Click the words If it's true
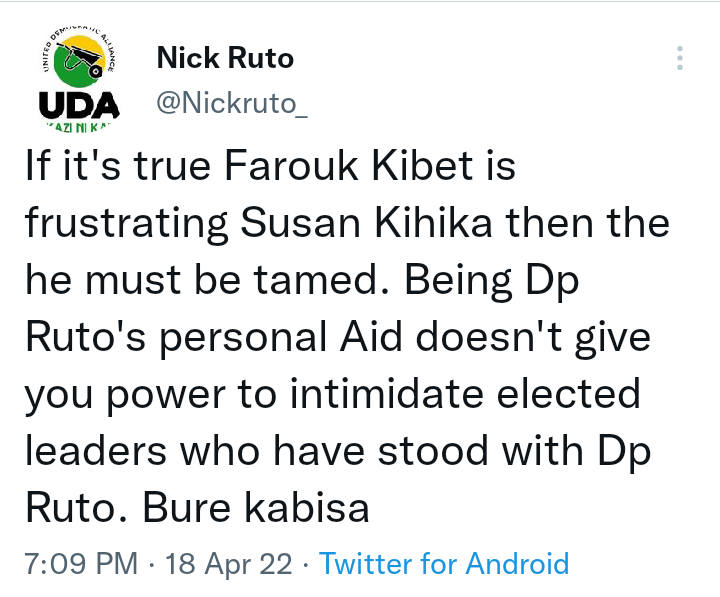 click(113, 166)
